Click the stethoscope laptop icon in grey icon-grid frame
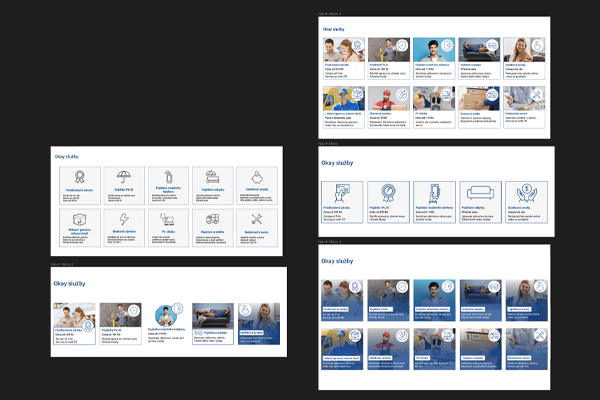The image size is (600, 400). (167, 219)
